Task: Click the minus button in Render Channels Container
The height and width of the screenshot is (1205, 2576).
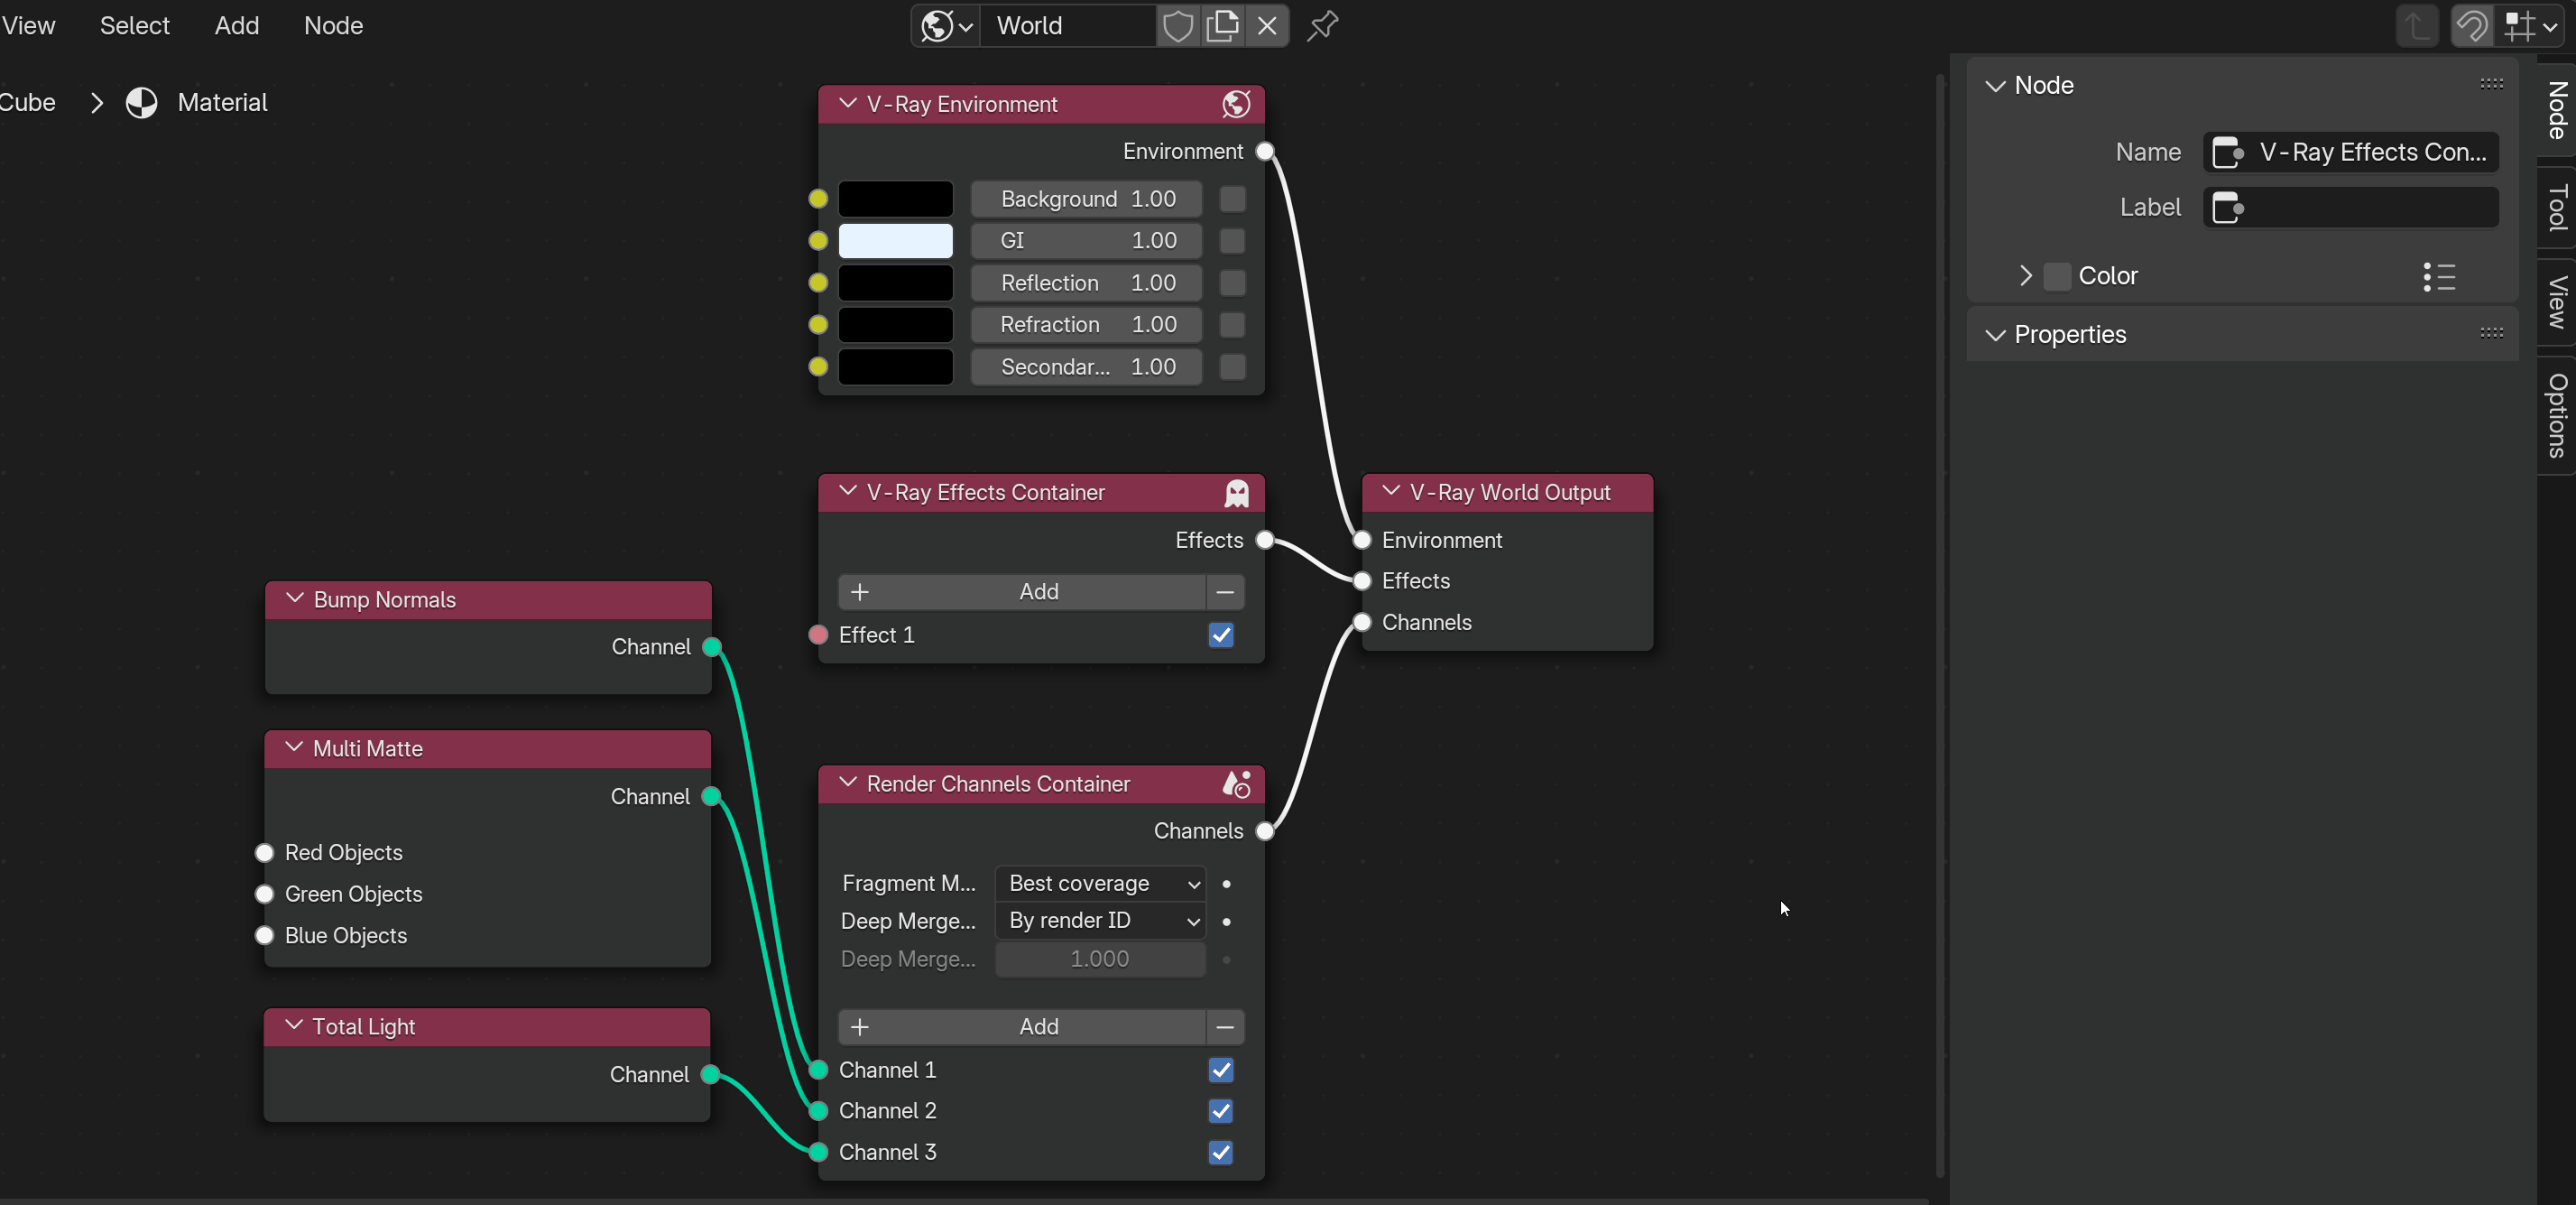Action: pyautogui.click(x=1224, y=1027)
